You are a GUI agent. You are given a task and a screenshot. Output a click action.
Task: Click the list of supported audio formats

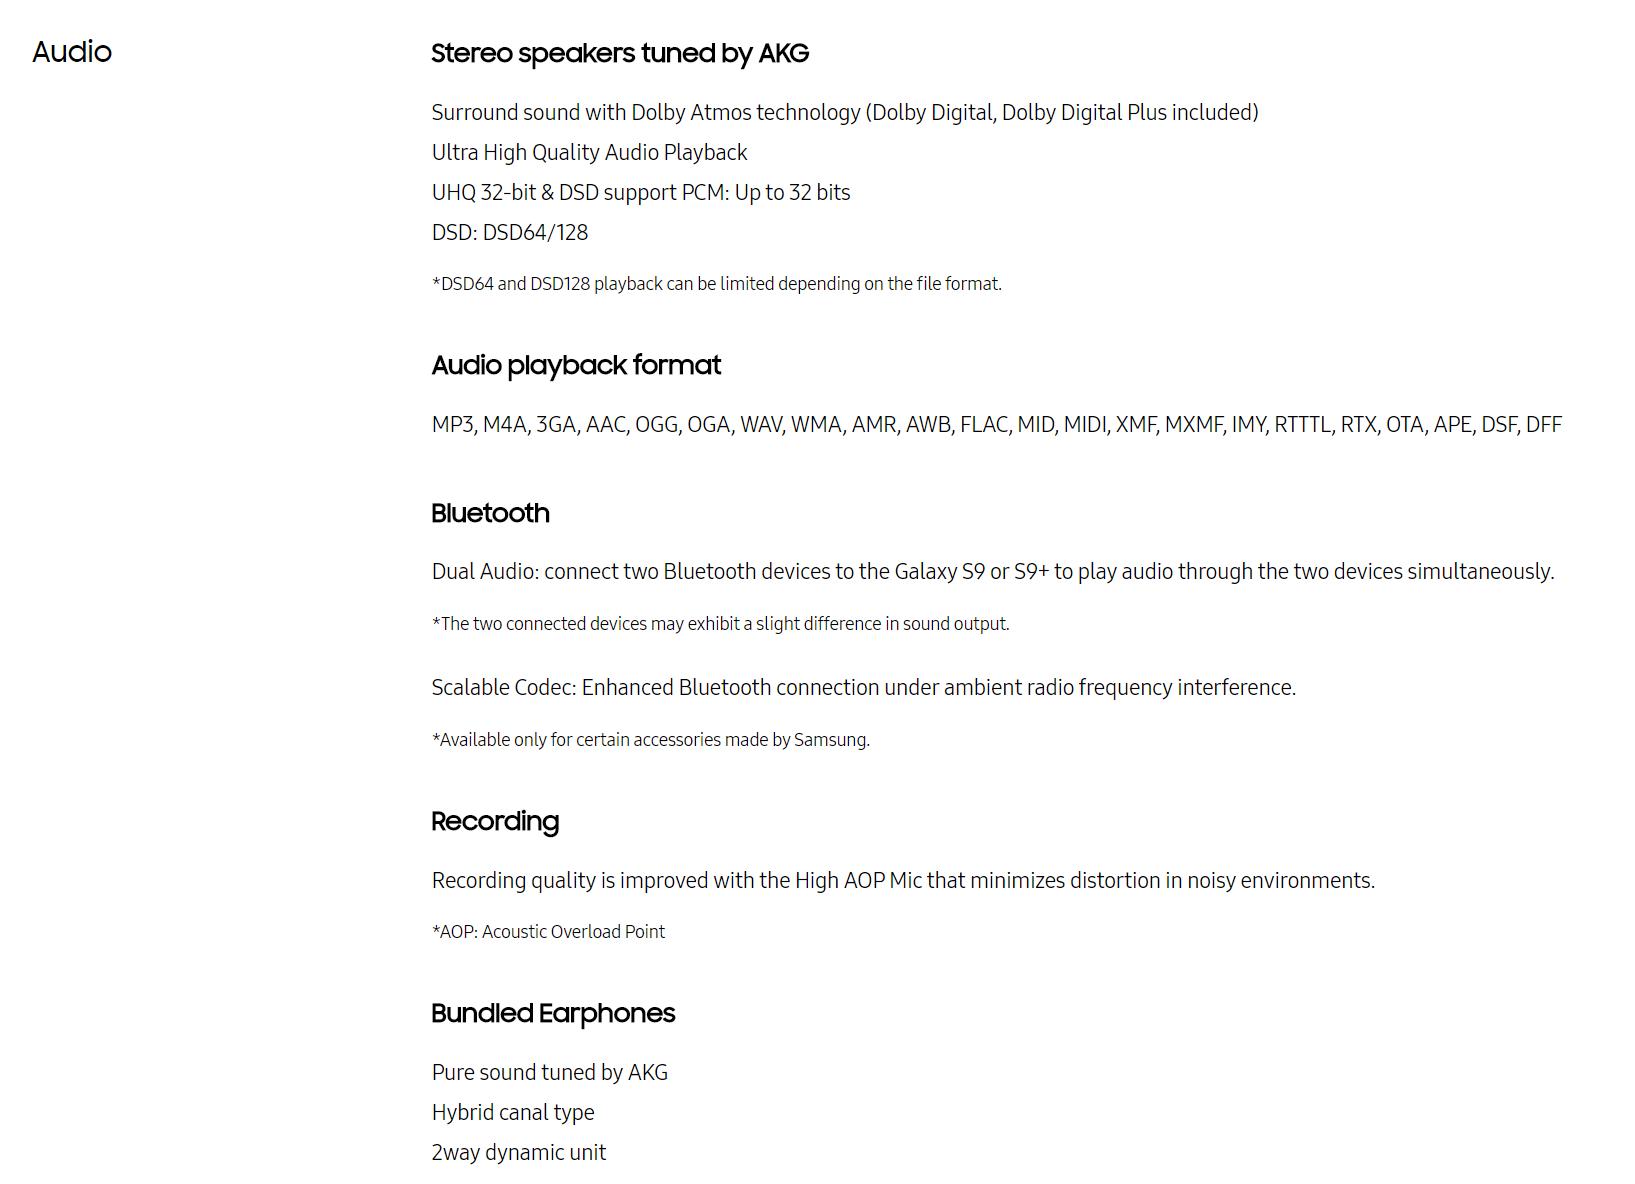(996, 424)
